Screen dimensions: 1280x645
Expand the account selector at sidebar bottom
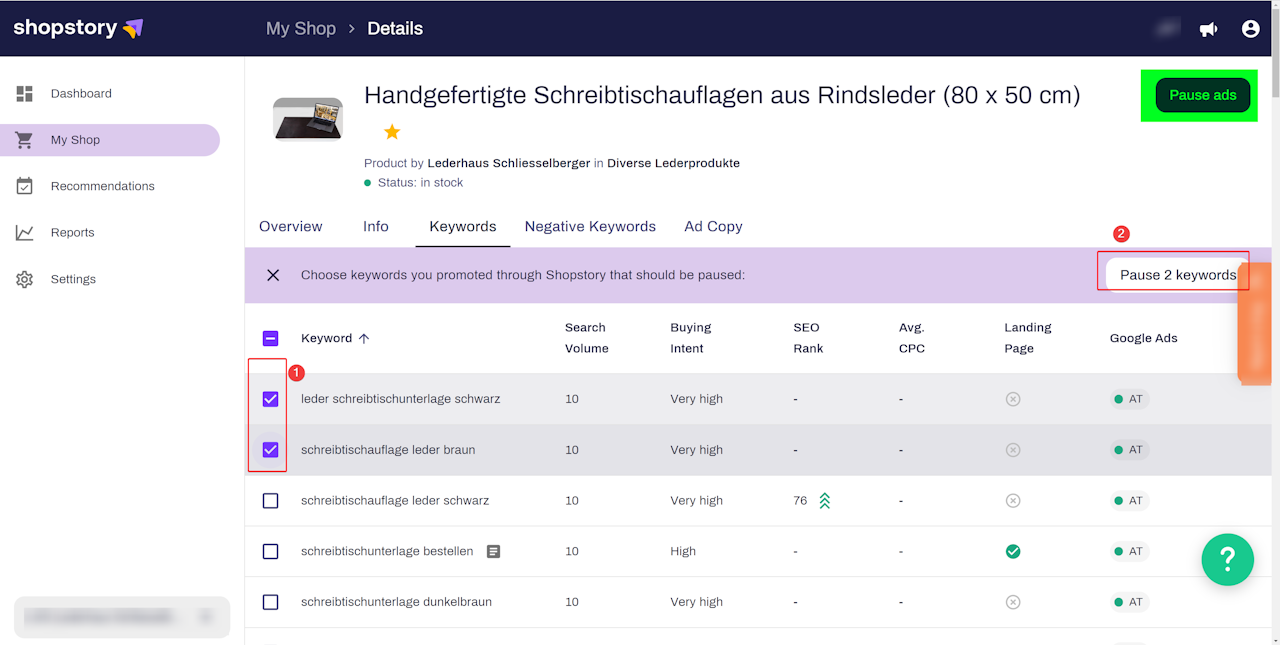[205, 617]
